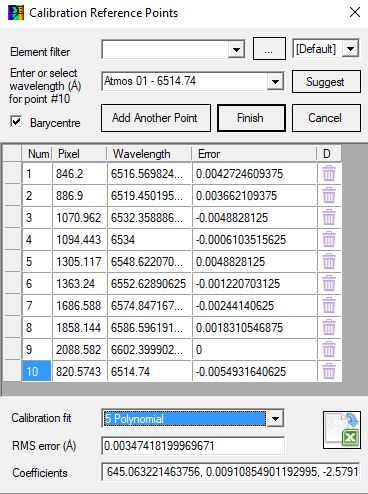The image size is (368, 494).
Task: Click the D column header
Action: click(x=329, y=154)
